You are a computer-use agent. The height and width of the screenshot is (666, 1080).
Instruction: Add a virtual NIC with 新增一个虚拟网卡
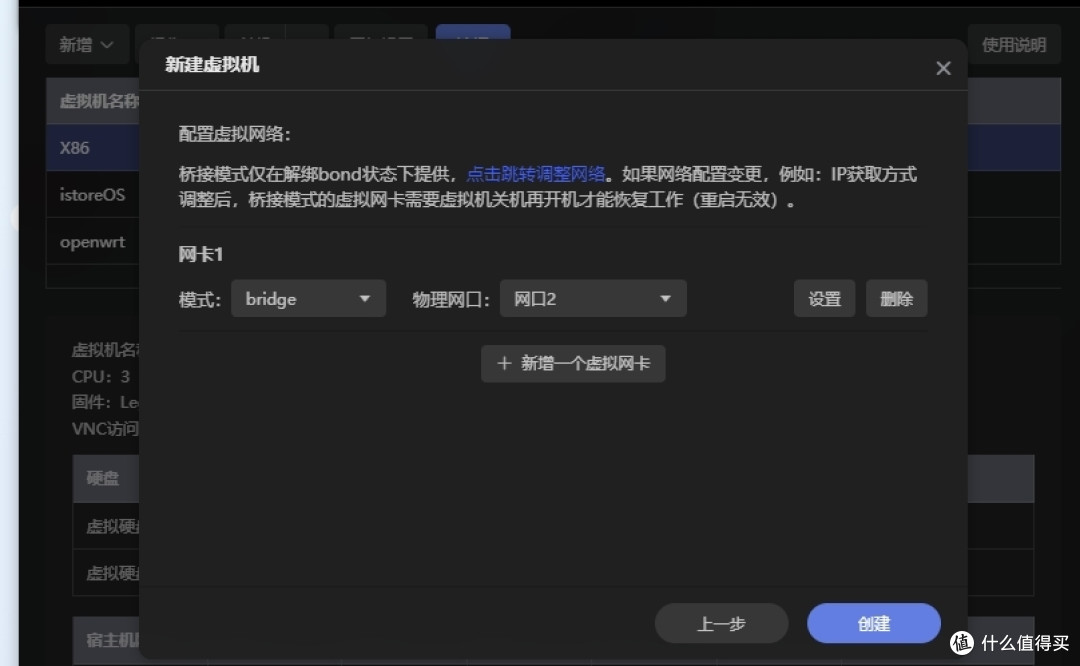[573, 363]
